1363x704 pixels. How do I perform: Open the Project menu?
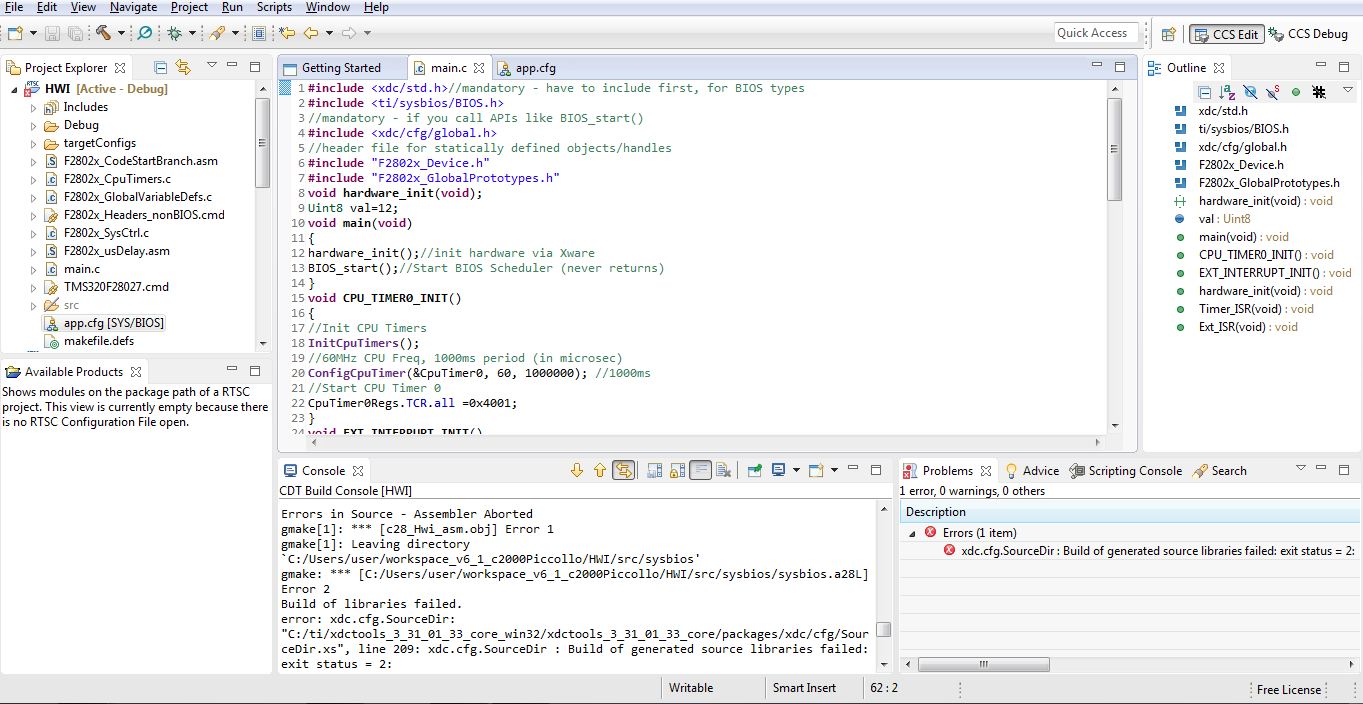[x=189, y=7]
